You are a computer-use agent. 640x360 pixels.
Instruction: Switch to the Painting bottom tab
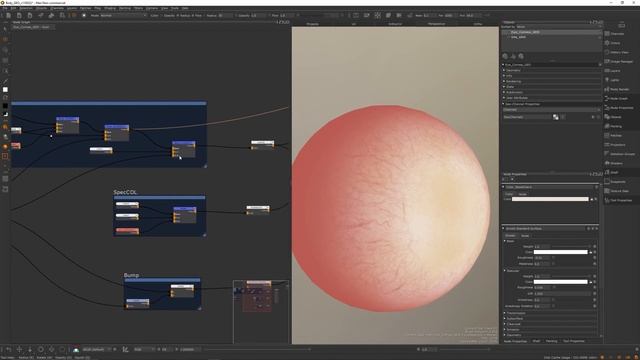click(x=551, y=341)
